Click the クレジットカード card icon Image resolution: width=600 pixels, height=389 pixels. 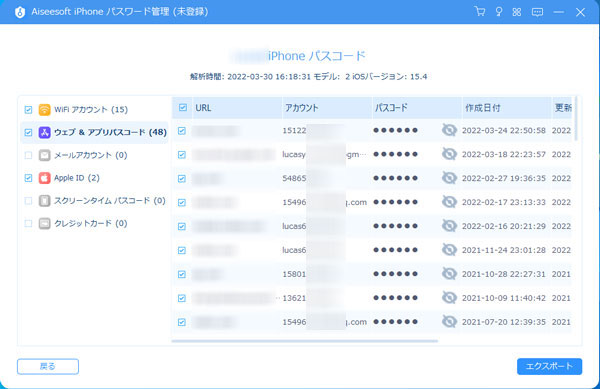pyautogui.click(x=44, y=223)
